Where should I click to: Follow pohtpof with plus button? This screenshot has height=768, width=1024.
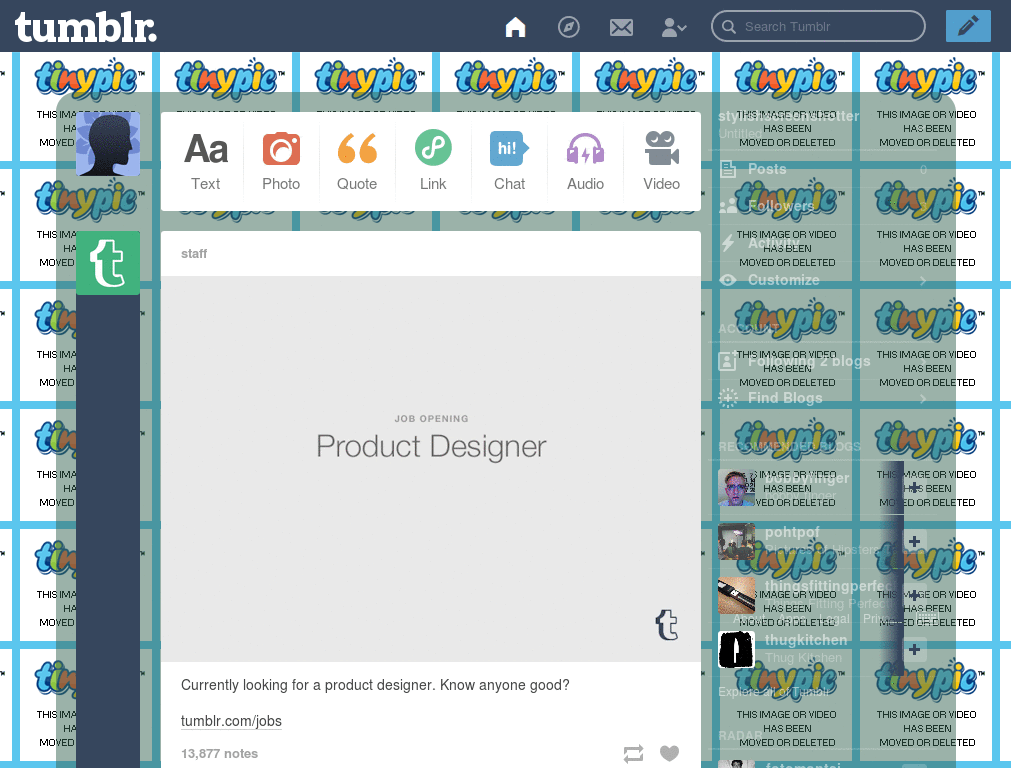915,541
